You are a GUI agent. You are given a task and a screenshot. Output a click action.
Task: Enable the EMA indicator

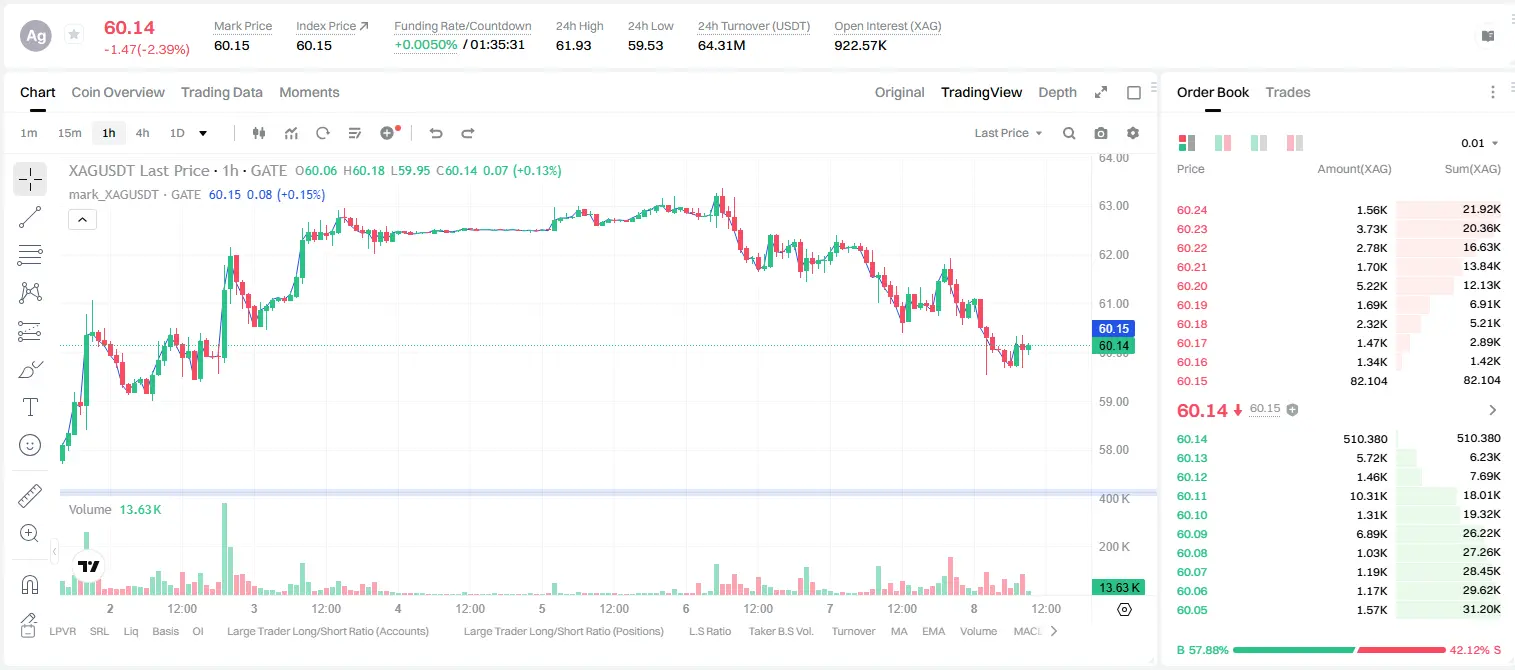coord(933,631)
